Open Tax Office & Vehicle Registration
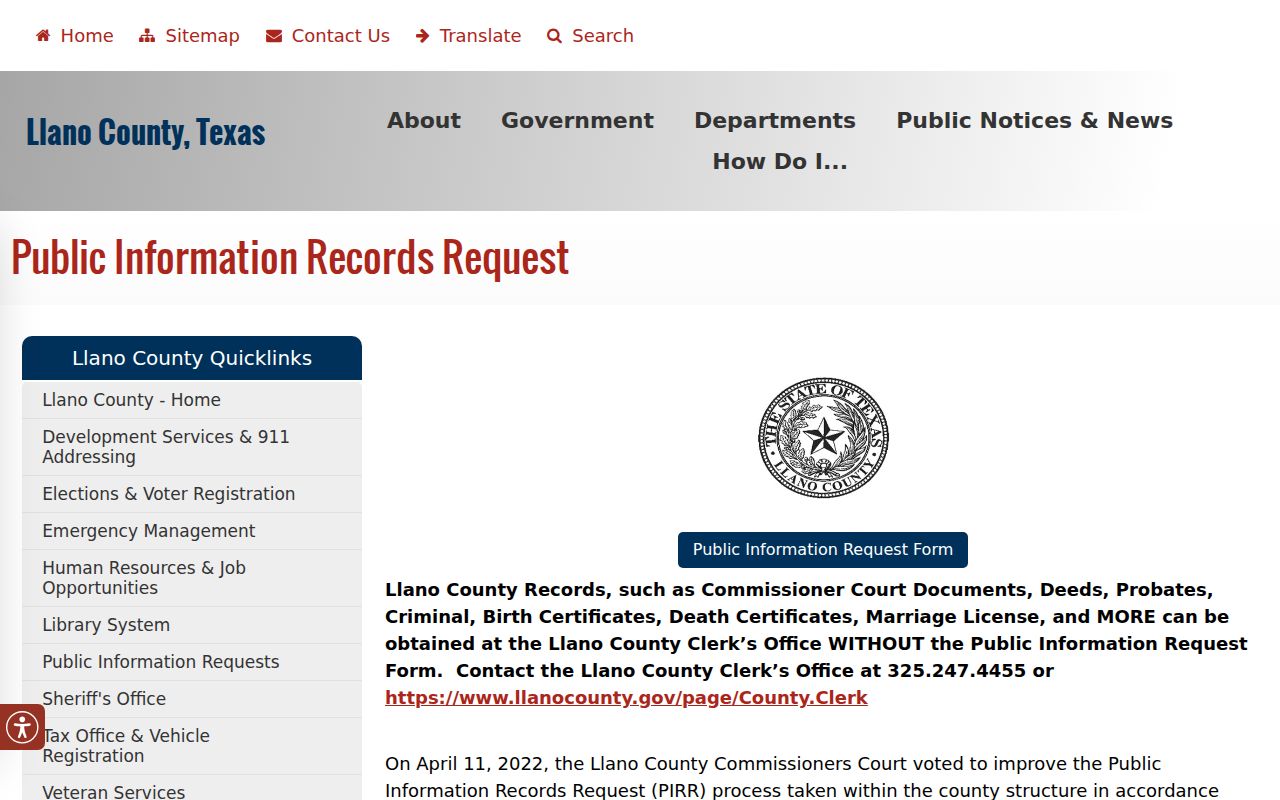This screenshot has height=800, width=1280. pyautogui.click(x=192, y=746)
